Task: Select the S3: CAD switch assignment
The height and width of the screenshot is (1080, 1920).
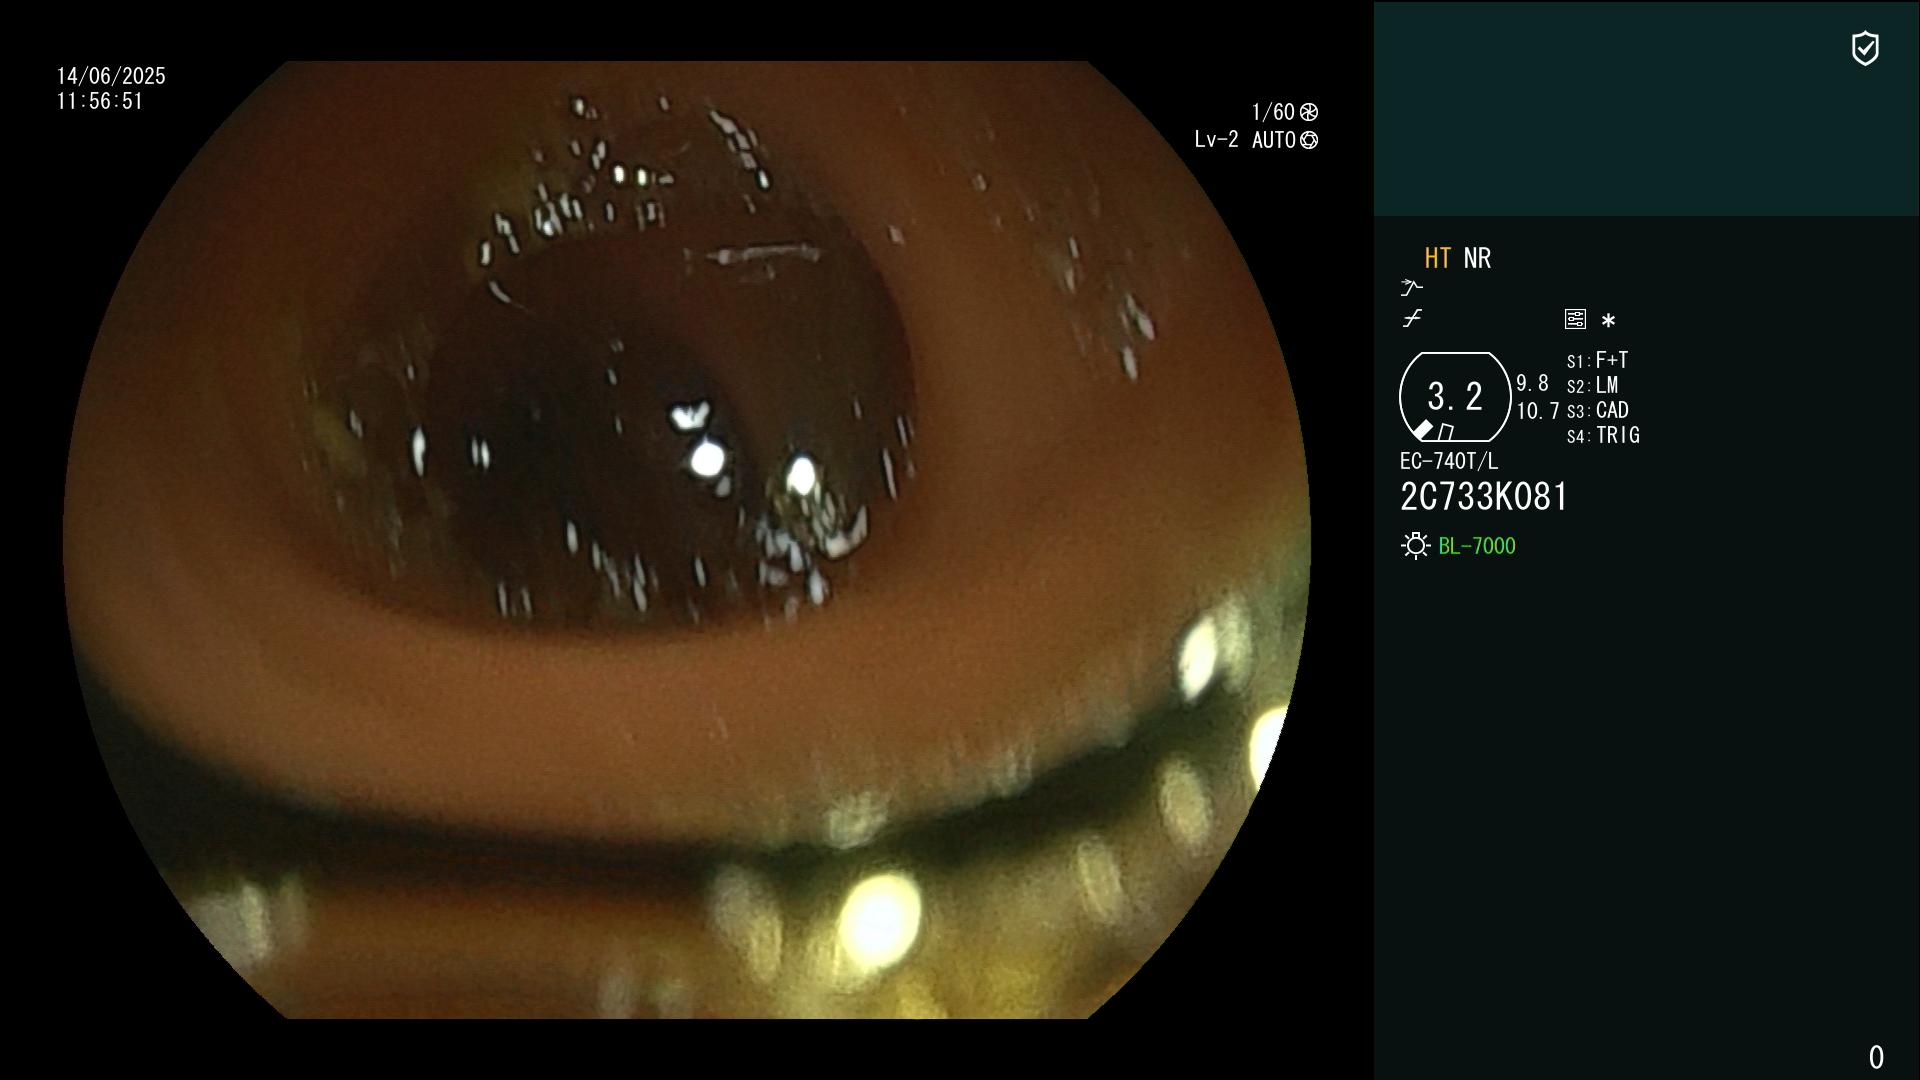Action: click(1598, 410)
